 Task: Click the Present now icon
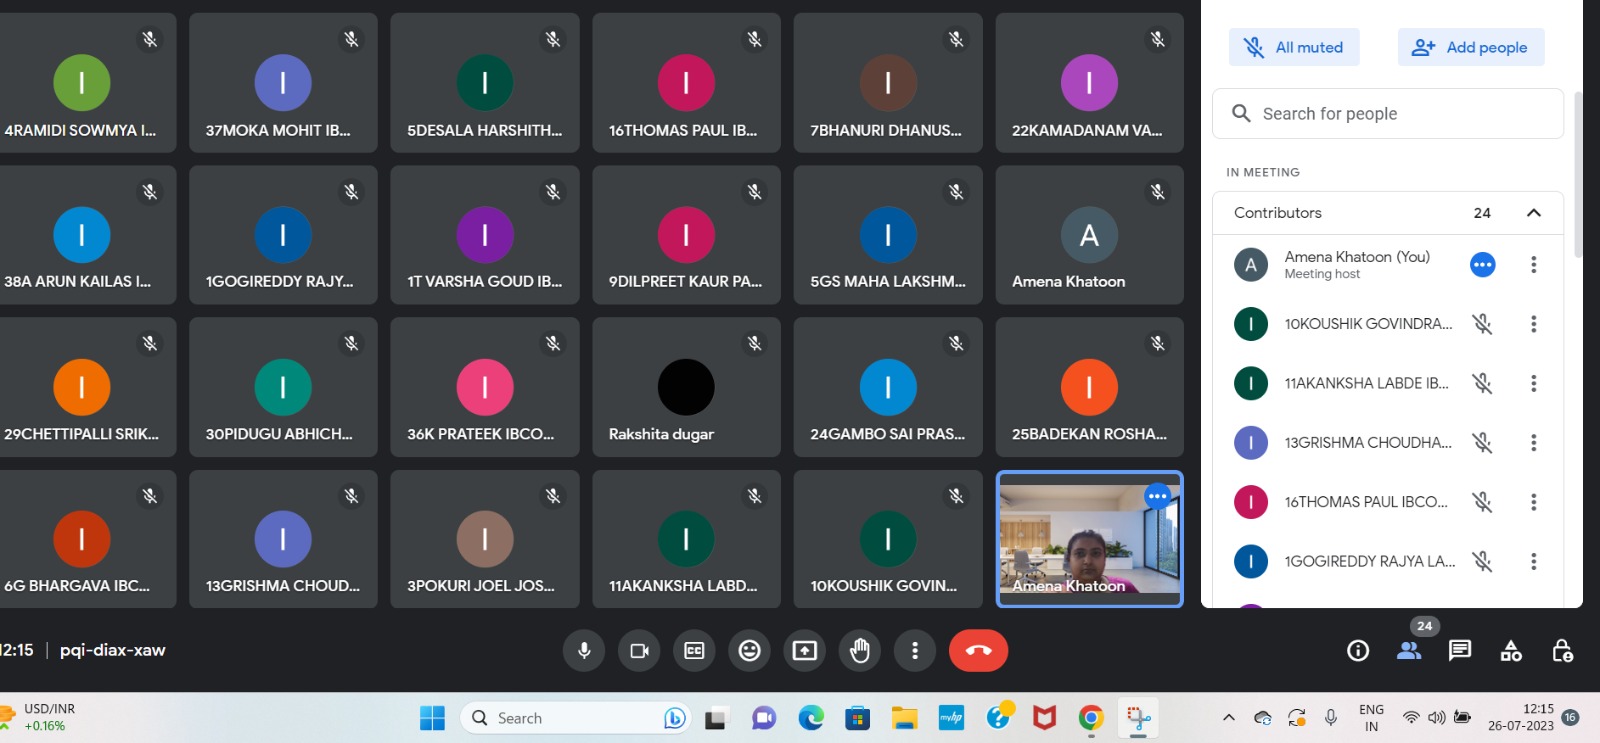804,651
